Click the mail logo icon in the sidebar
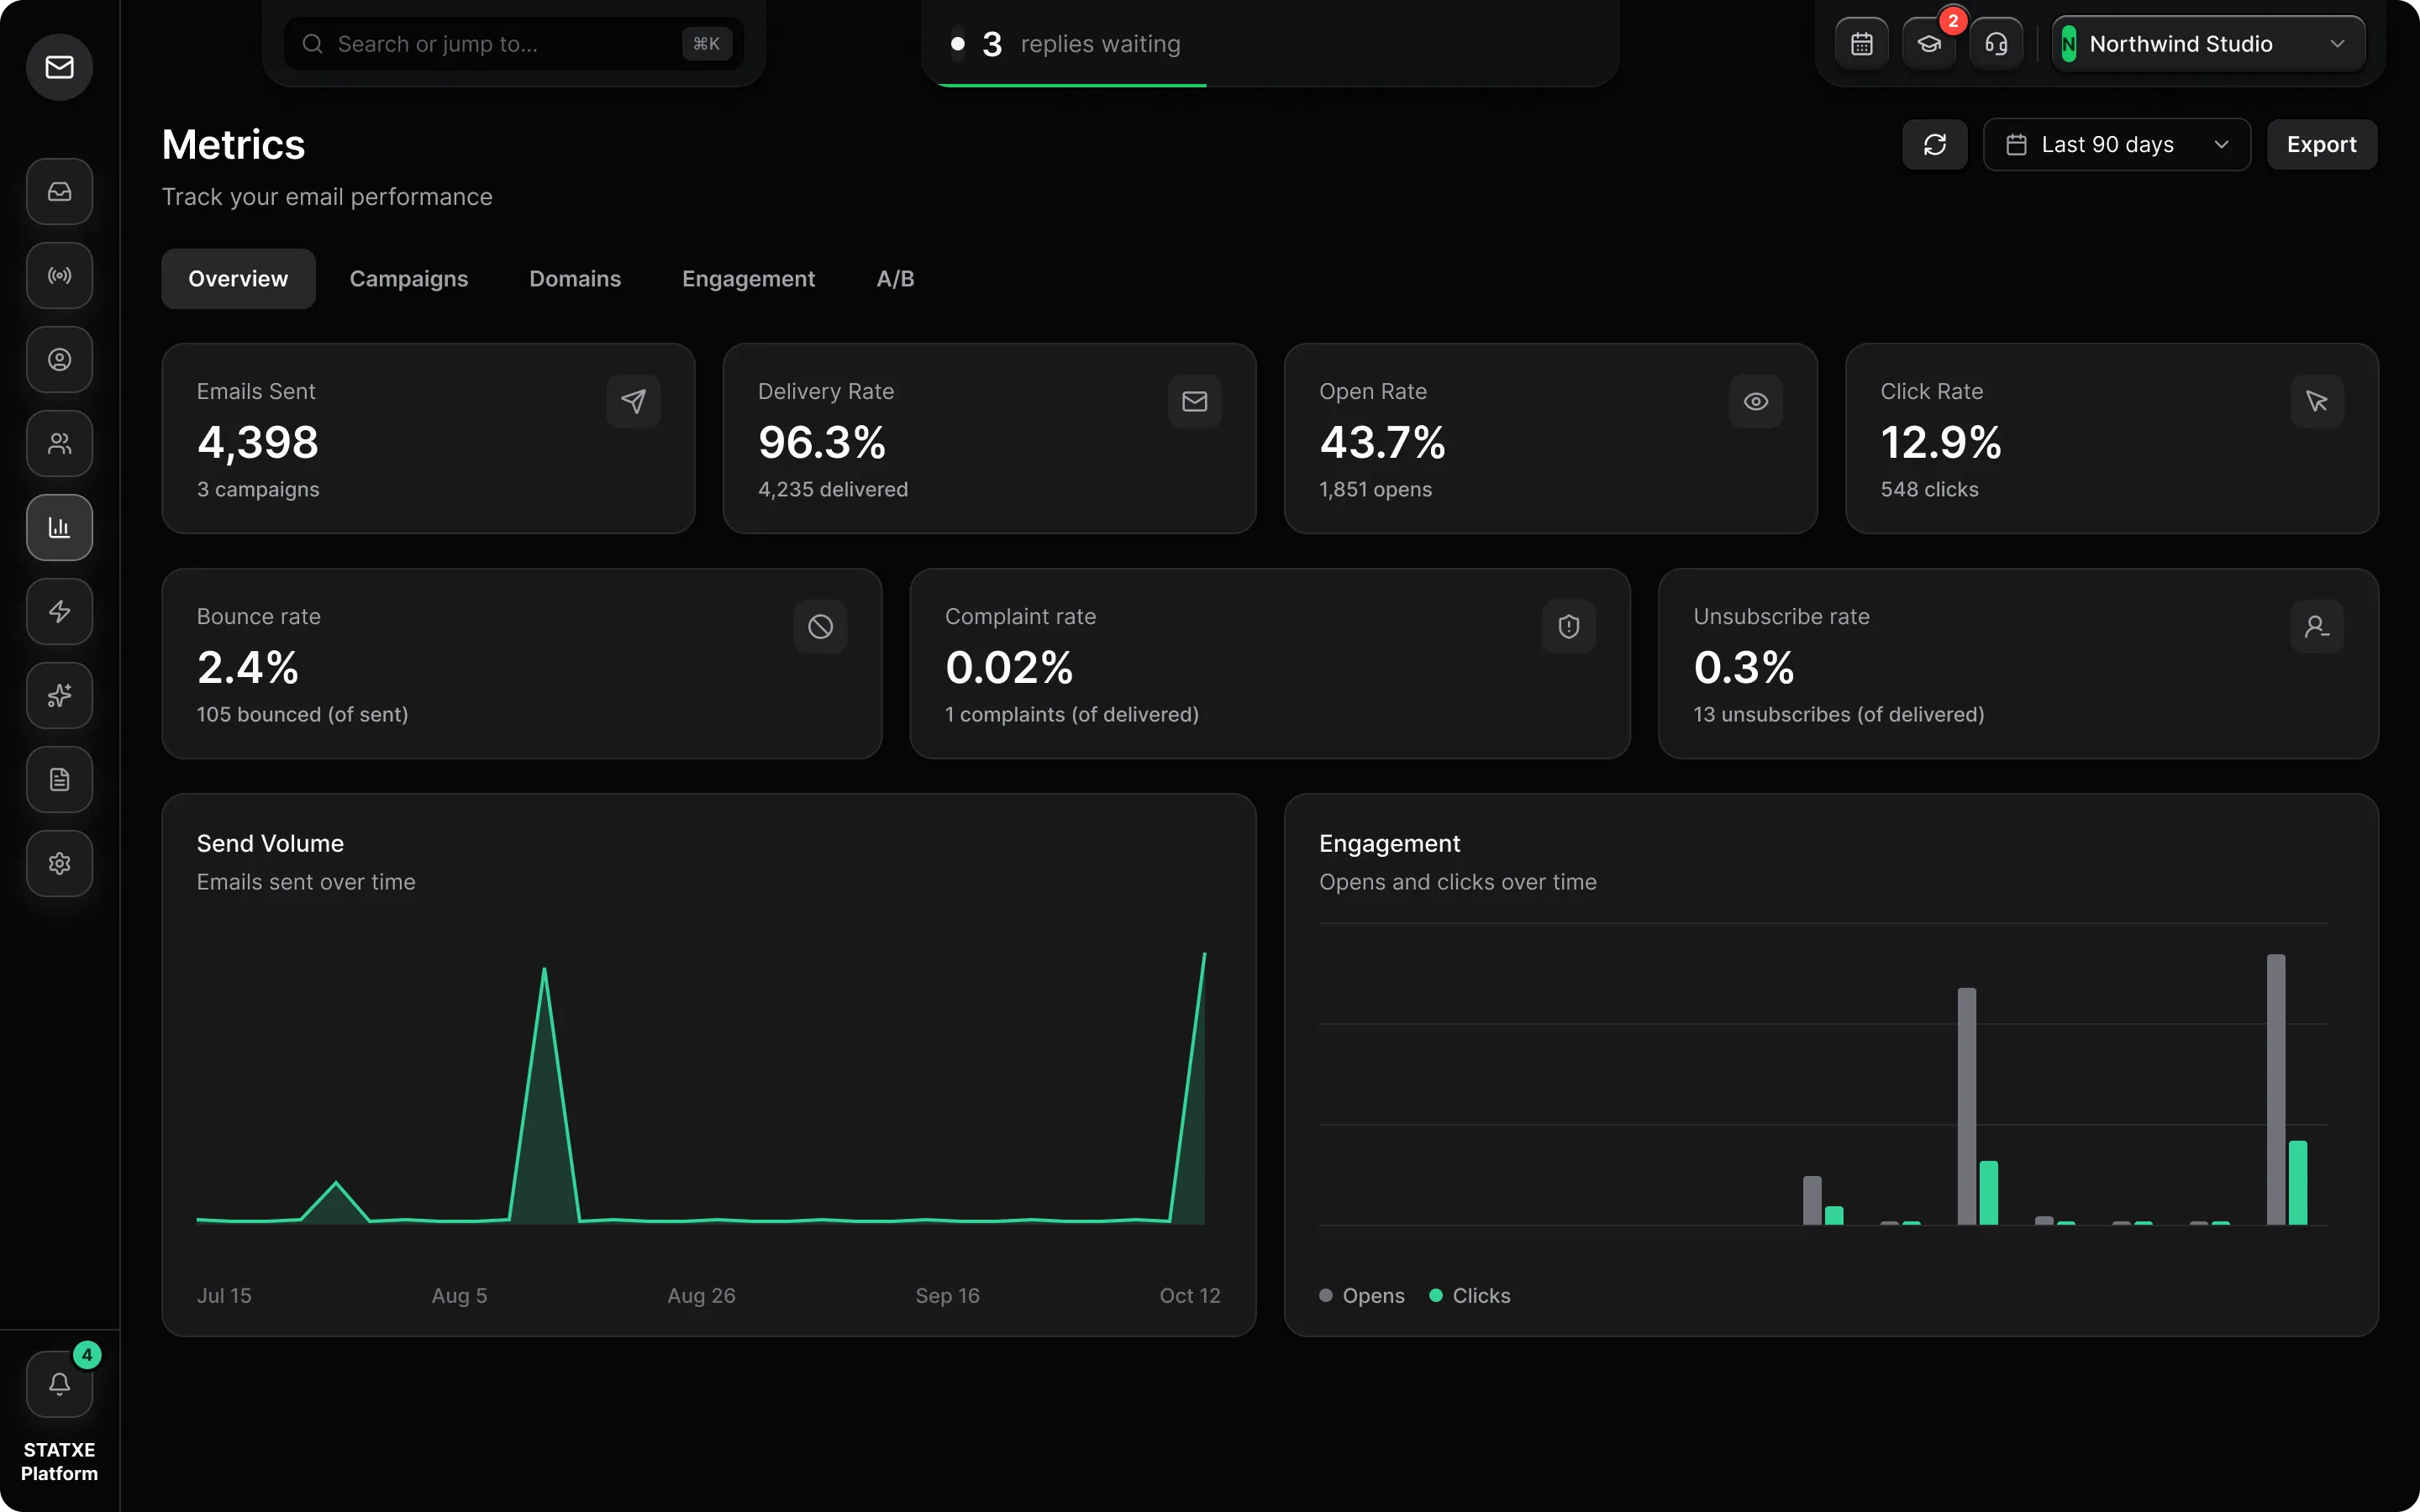 coord(59,67)
